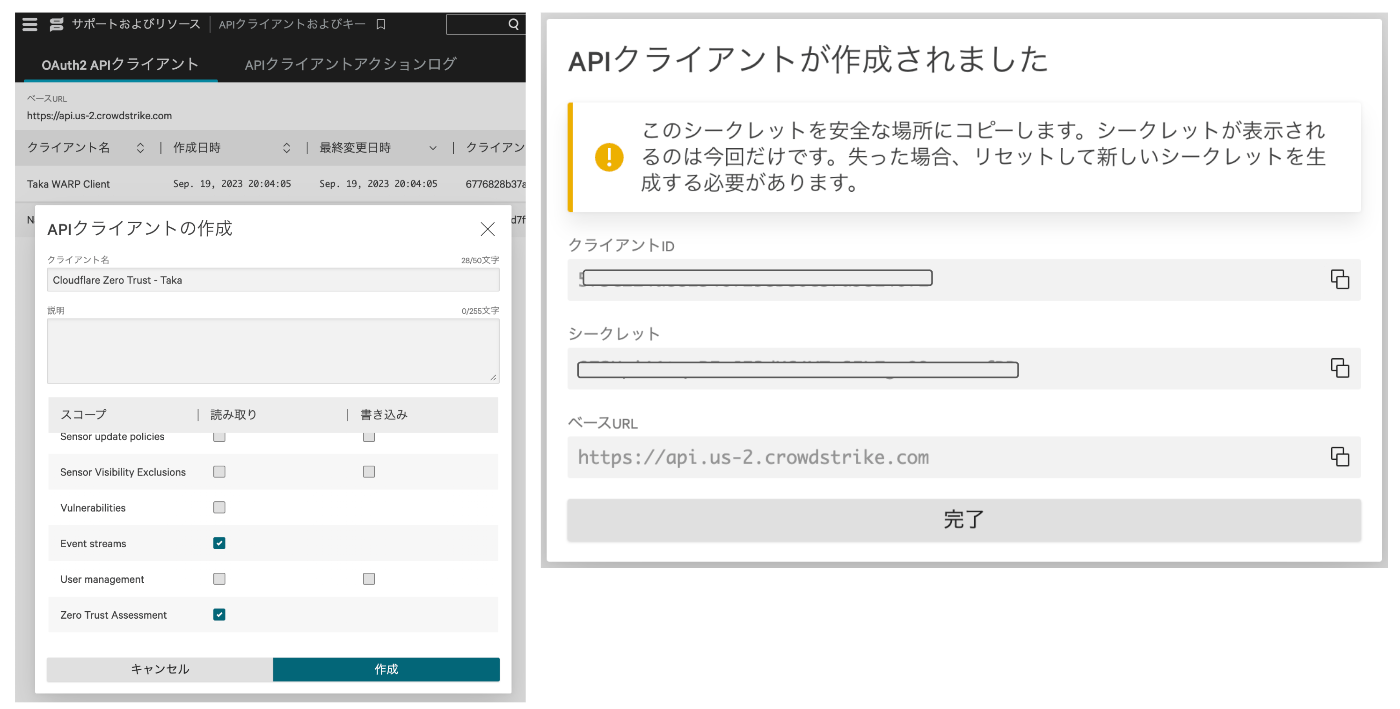Copy the base URL value

[x=1340, y=456]
